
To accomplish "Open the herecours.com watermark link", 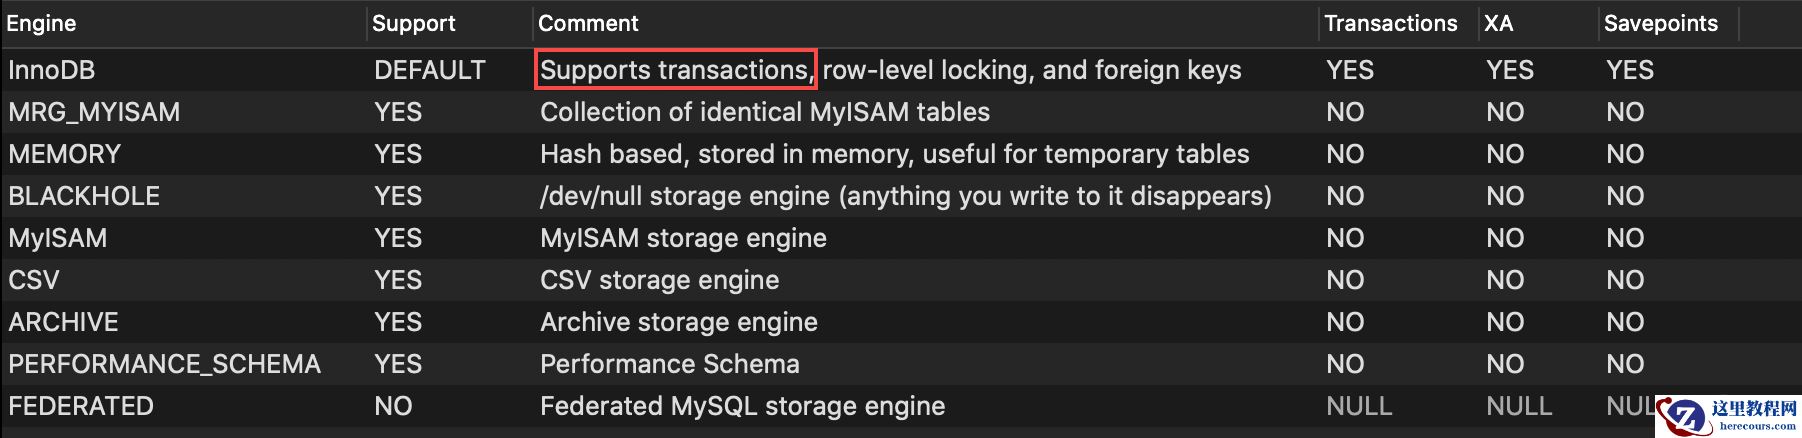I will (x=1757, y=425).
